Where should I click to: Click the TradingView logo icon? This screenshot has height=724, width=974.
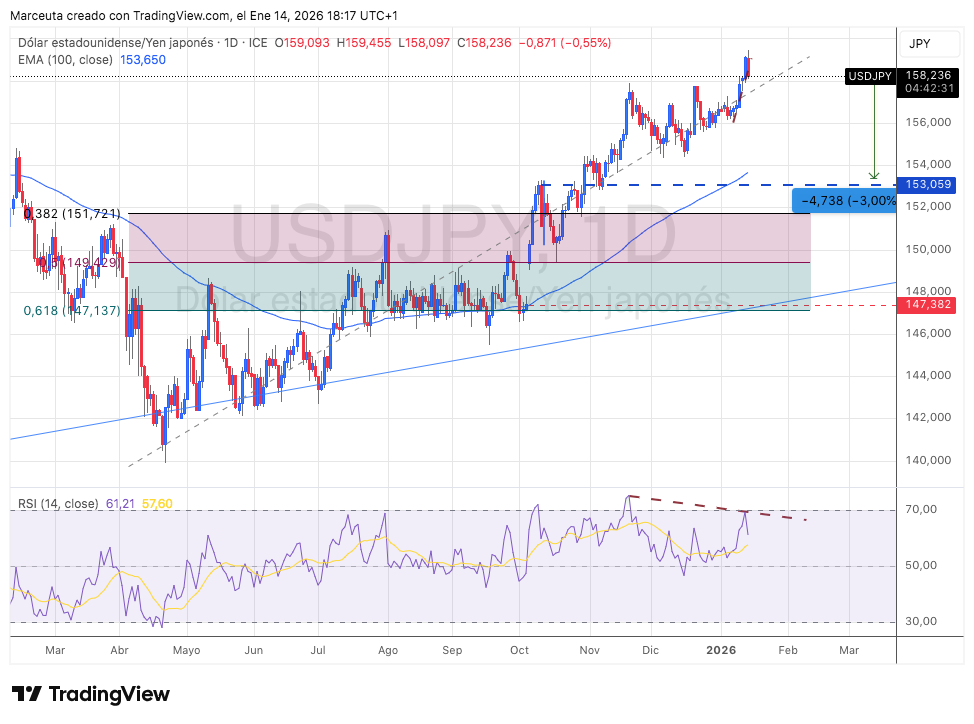[x=27, y=694]
